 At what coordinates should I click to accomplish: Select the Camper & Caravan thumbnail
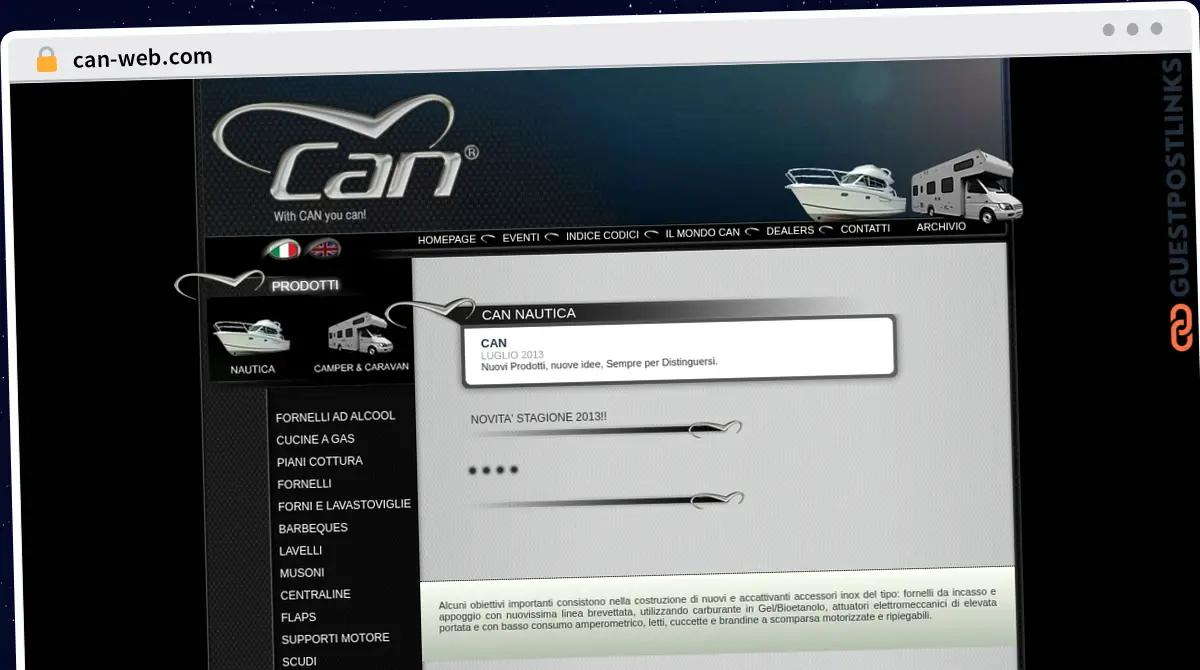coord(360,334)
